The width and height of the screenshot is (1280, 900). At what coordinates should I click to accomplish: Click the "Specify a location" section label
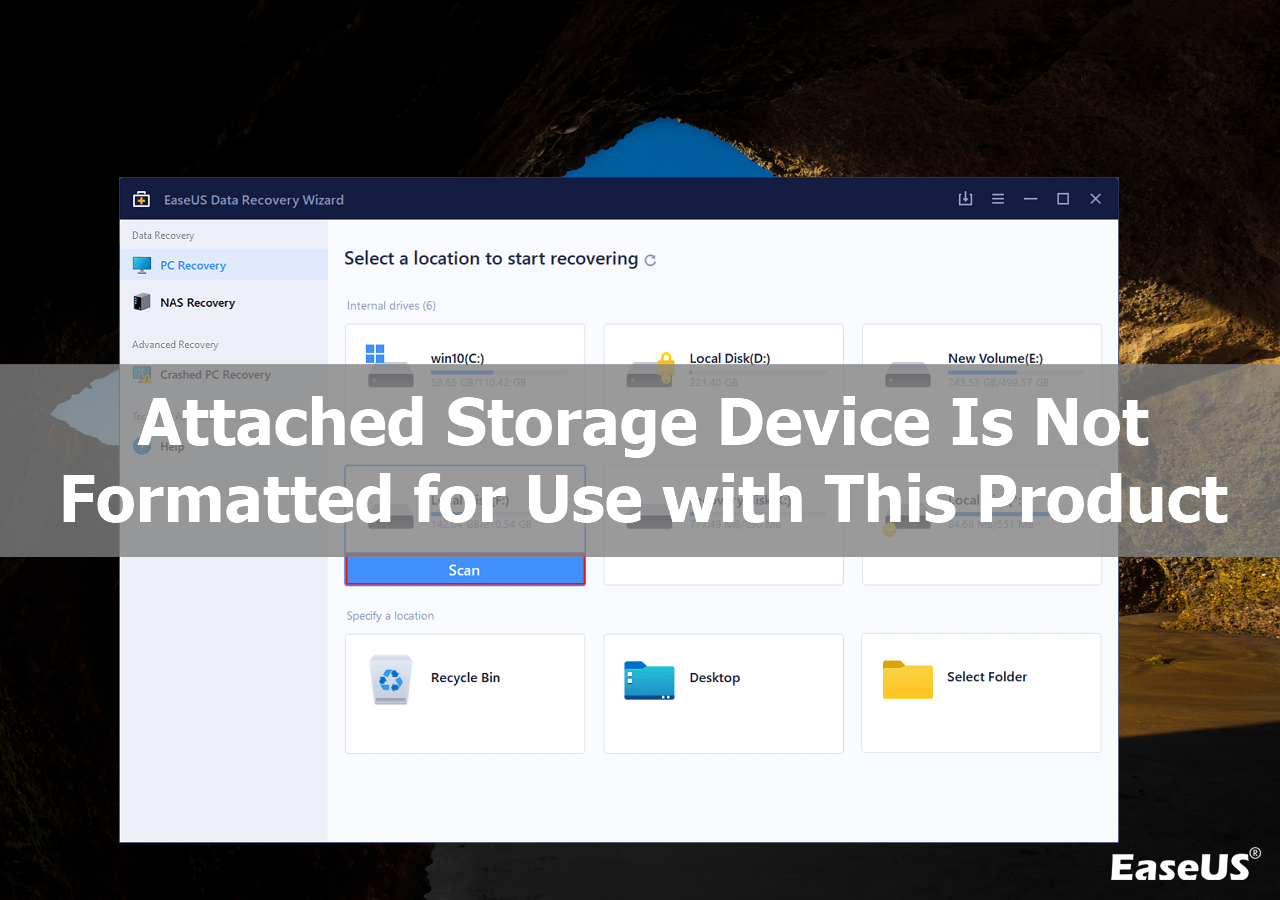pos(390,615)
